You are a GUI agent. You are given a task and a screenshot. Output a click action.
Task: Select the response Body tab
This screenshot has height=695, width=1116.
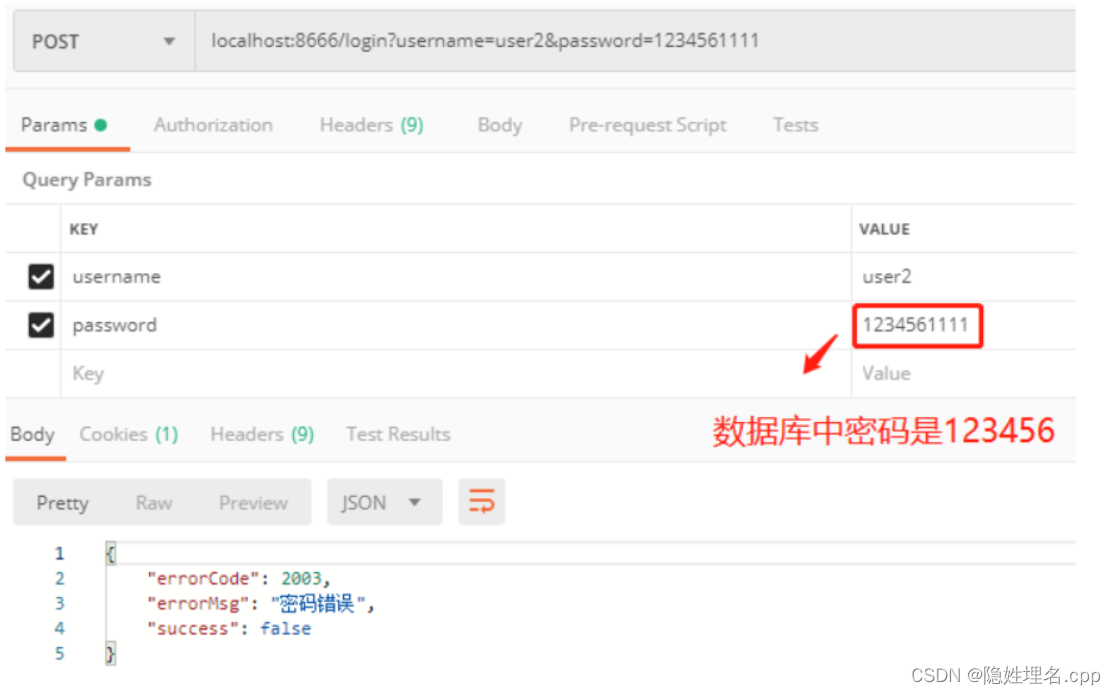point(33,434)
